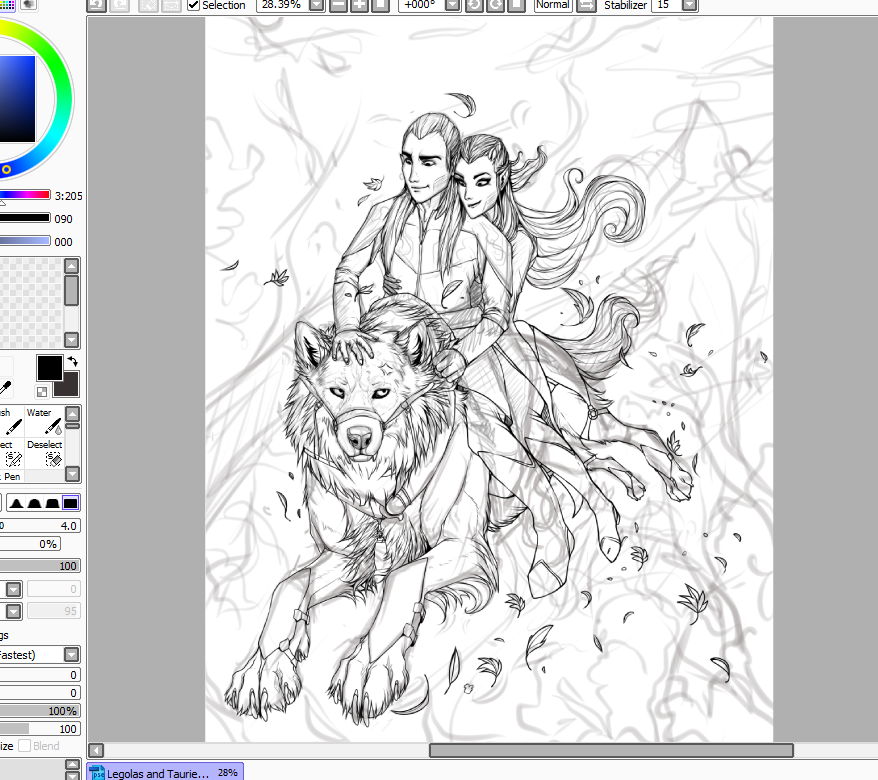The width and height of the screenshot is (878, 780).
Task: Adjust the bottom slider showing 100
Action: coord(39,728)
